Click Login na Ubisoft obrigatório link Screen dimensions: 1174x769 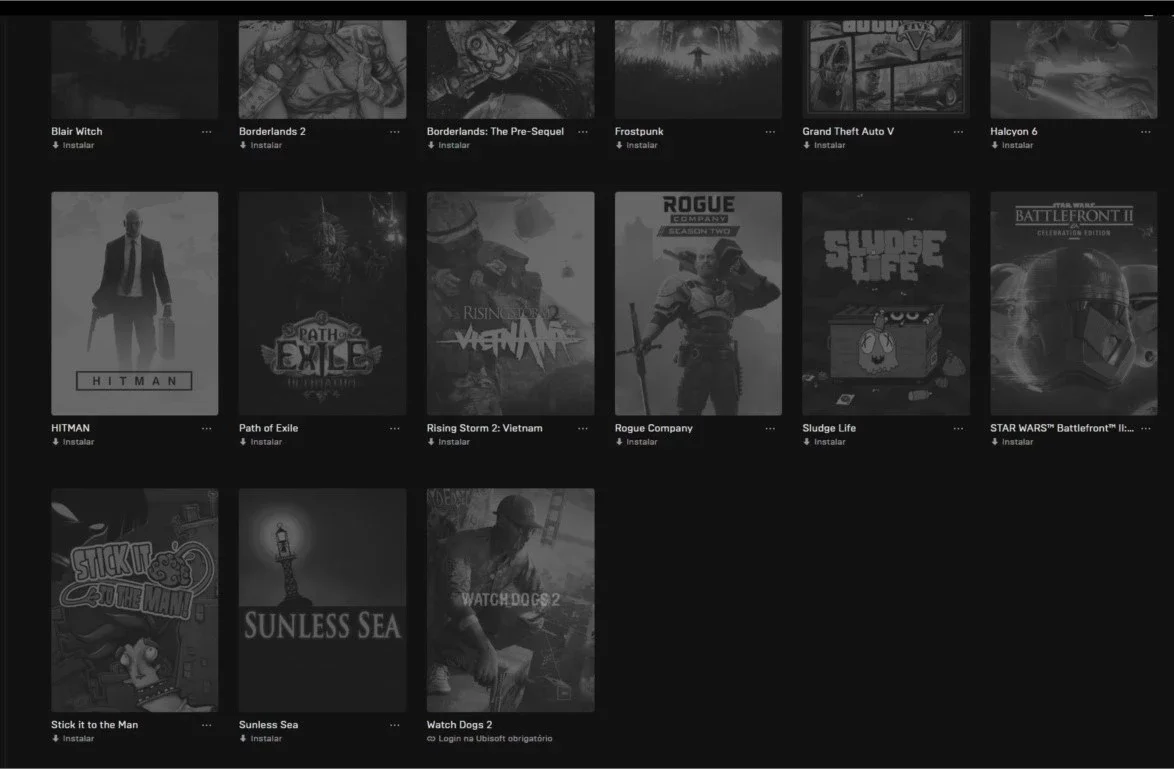point(490,738)
